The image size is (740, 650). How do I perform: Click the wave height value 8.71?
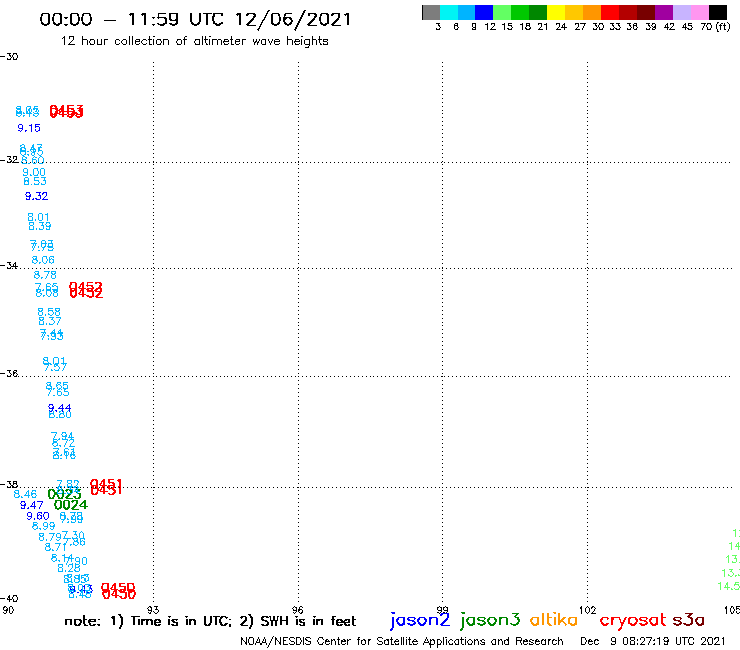pyautogui.click(x=56, y=548)
